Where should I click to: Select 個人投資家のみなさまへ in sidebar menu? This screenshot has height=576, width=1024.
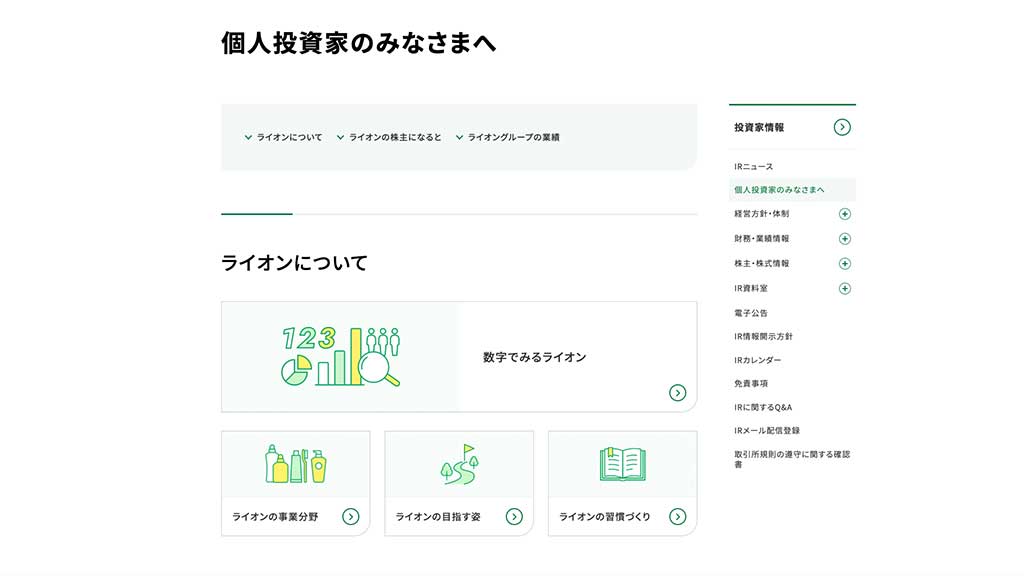point(779,190)
